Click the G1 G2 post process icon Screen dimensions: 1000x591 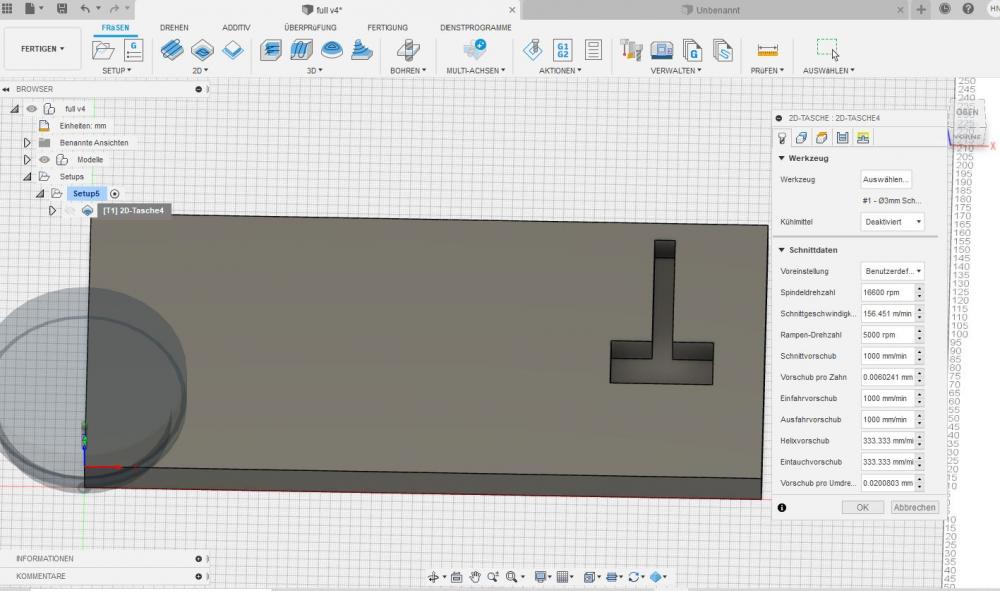(x=562, y=50)
